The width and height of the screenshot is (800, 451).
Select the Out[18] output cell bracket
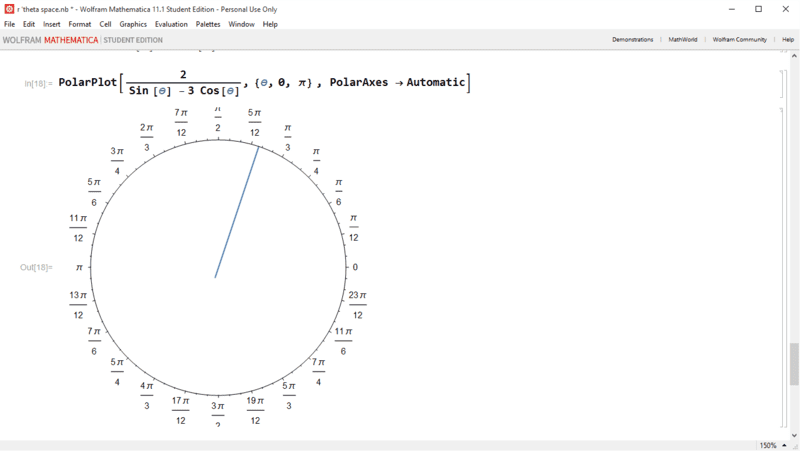[x=781, y=268]
